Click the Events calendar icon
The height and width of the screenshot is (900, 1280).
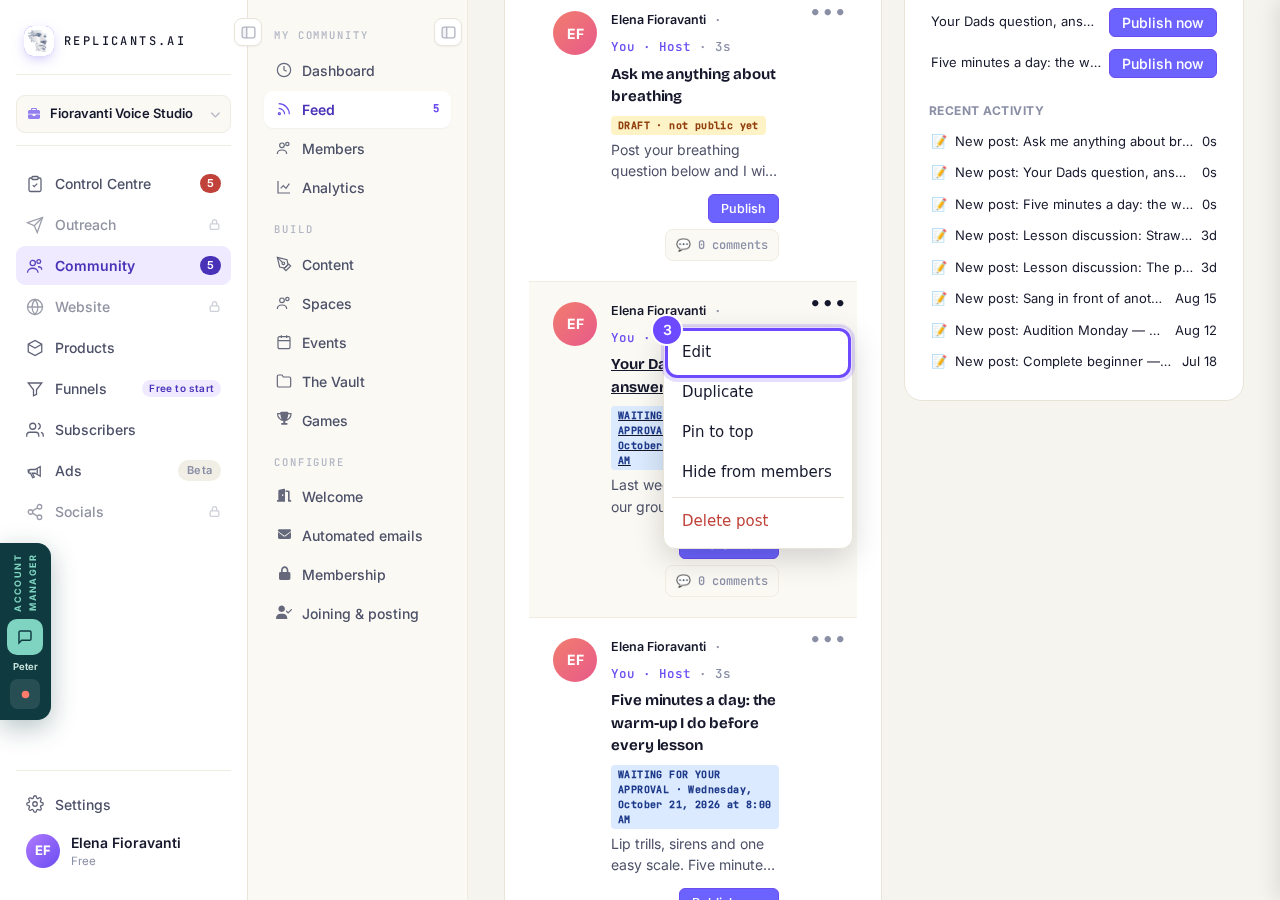pyautogui.click(x=284, y=343)
